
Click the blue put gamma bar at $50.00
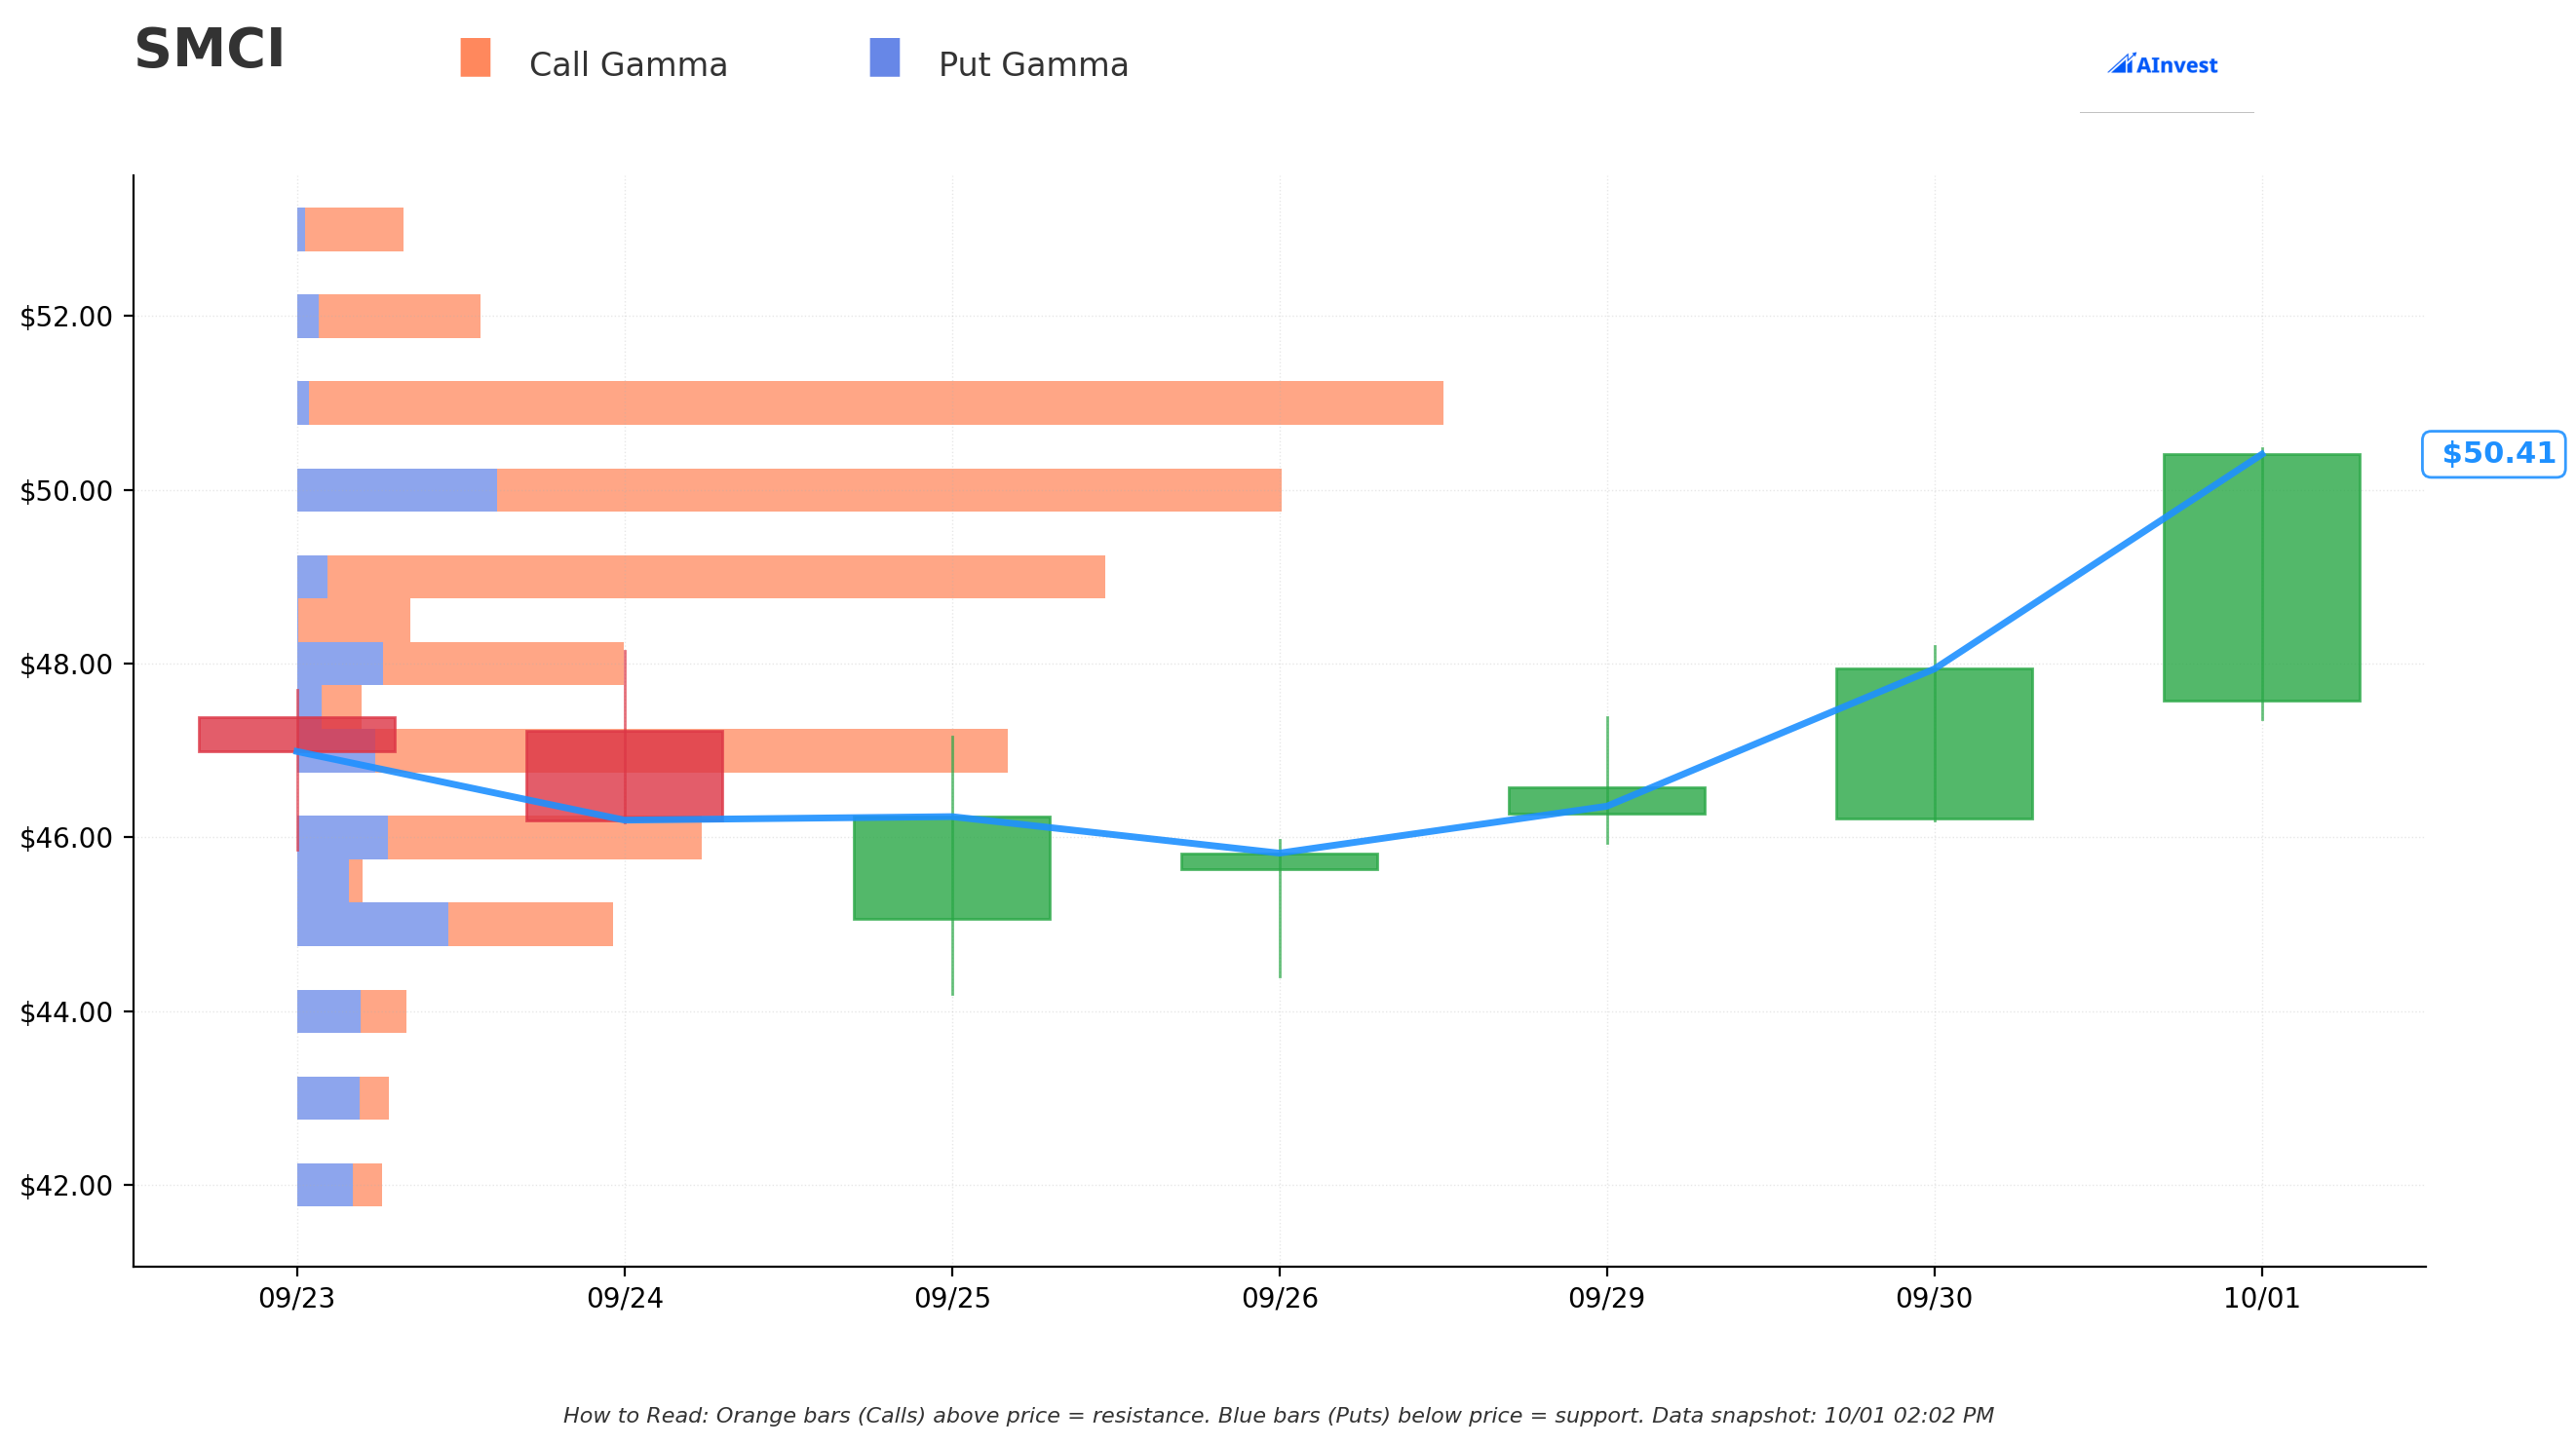pos(397,490)
